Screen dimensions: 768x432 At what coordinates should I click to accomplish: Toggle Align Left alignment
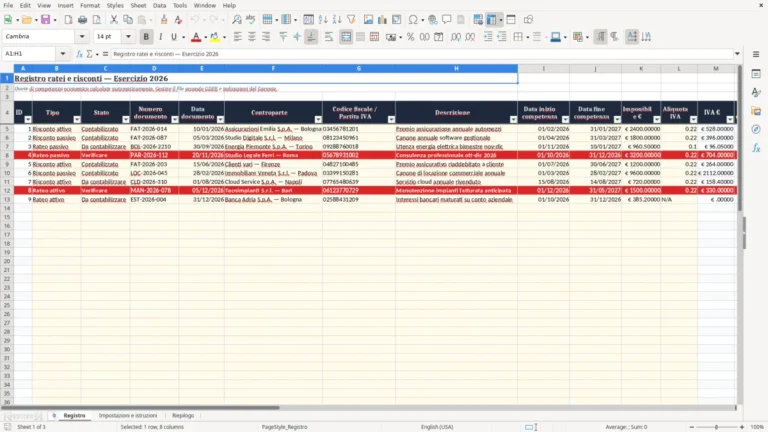click(238, 37)
